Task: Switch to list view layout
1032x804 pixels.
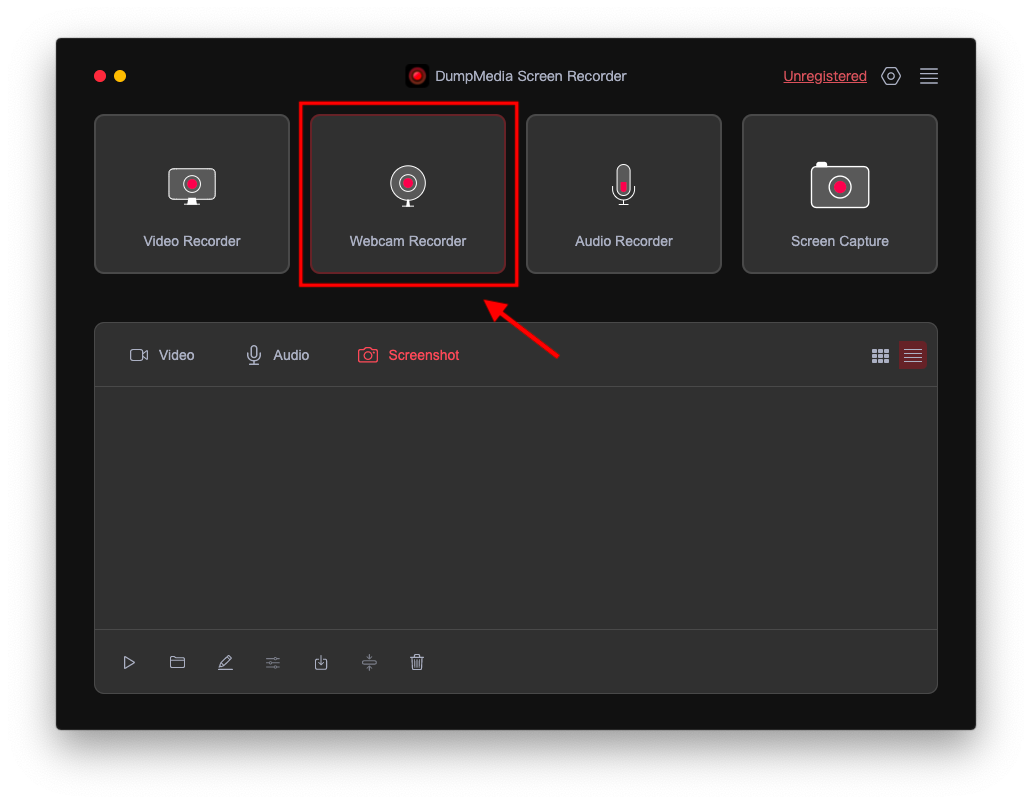Action: coord(913,355)
